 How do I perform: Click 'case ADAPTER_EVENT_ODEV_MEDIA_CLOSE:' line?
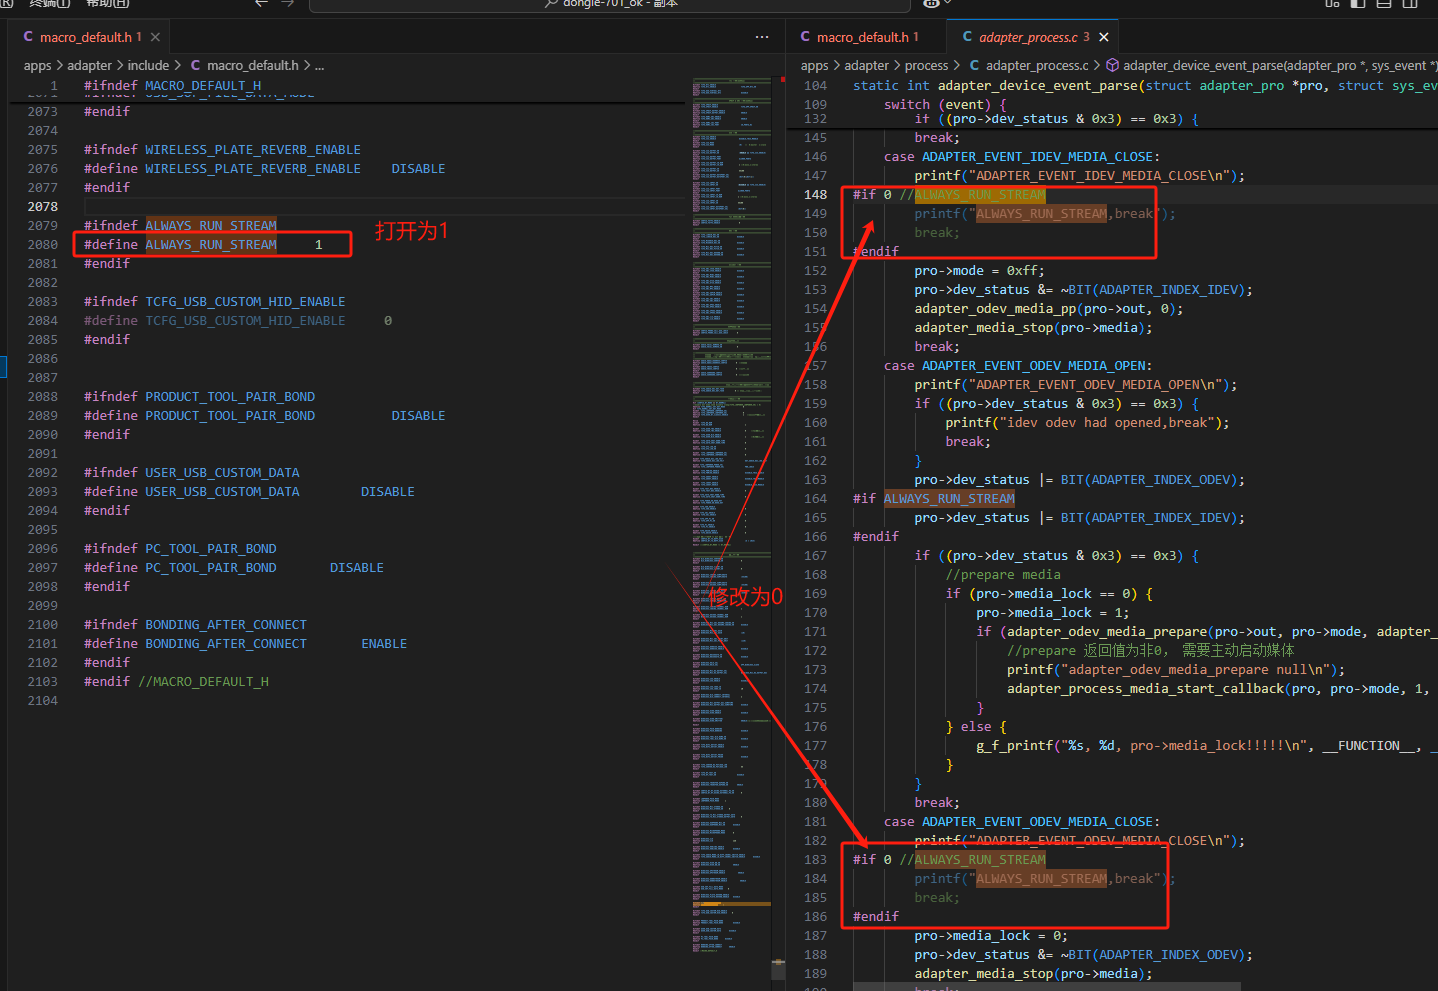pos(1021,821)
